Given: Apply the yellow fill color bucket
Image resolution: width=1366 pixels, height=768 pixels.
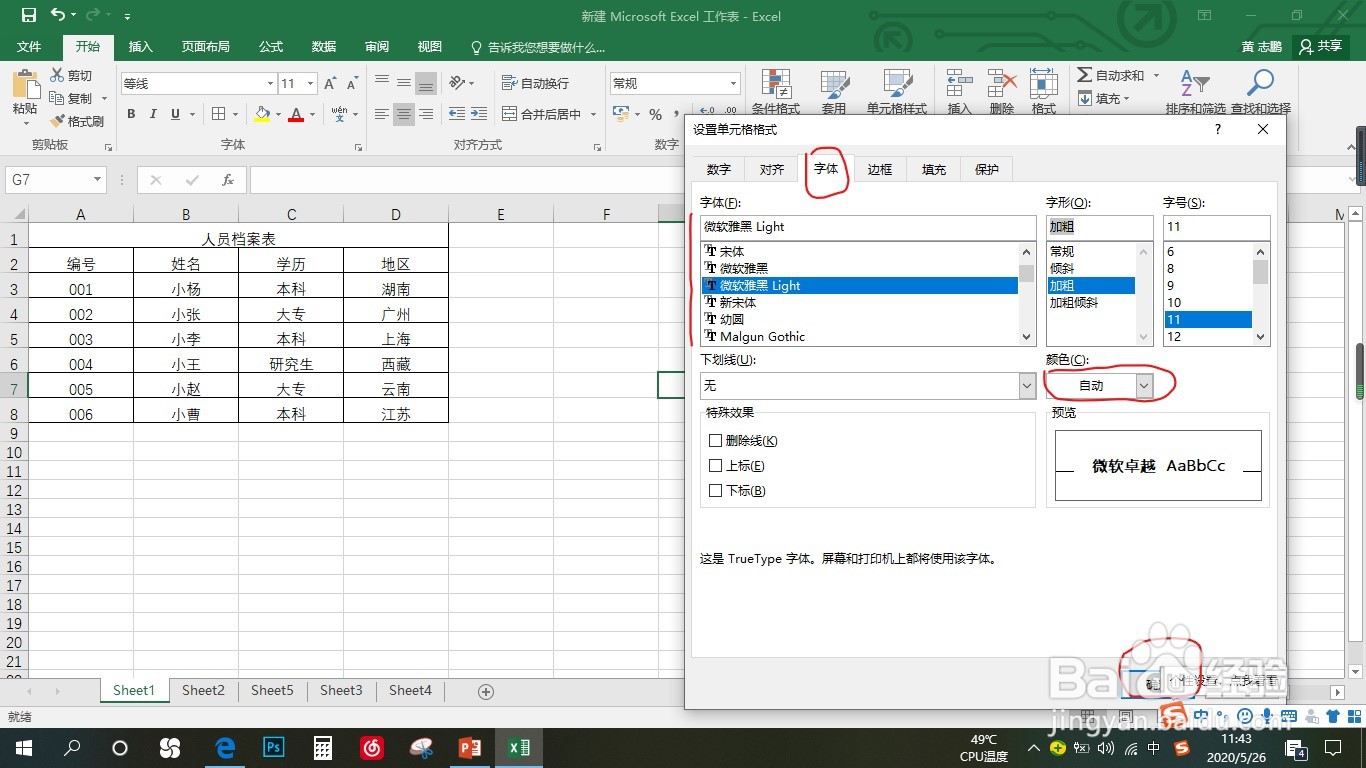Looking at the screenshot, I should click(x=262, y=114).
